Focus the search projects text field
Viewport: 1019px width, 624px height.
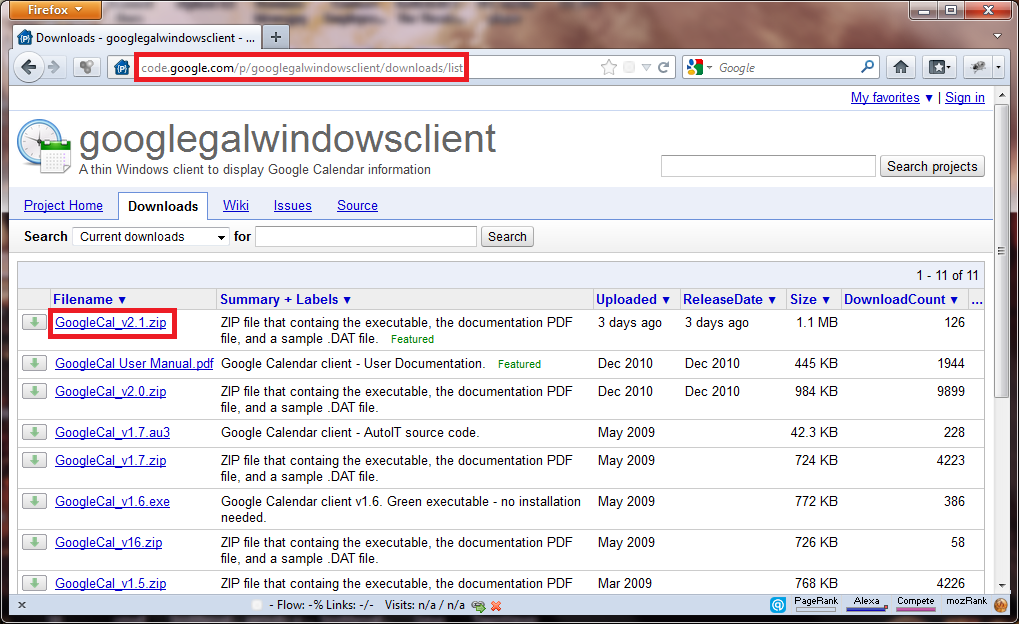pyautogui.click(x=768, y=166)
